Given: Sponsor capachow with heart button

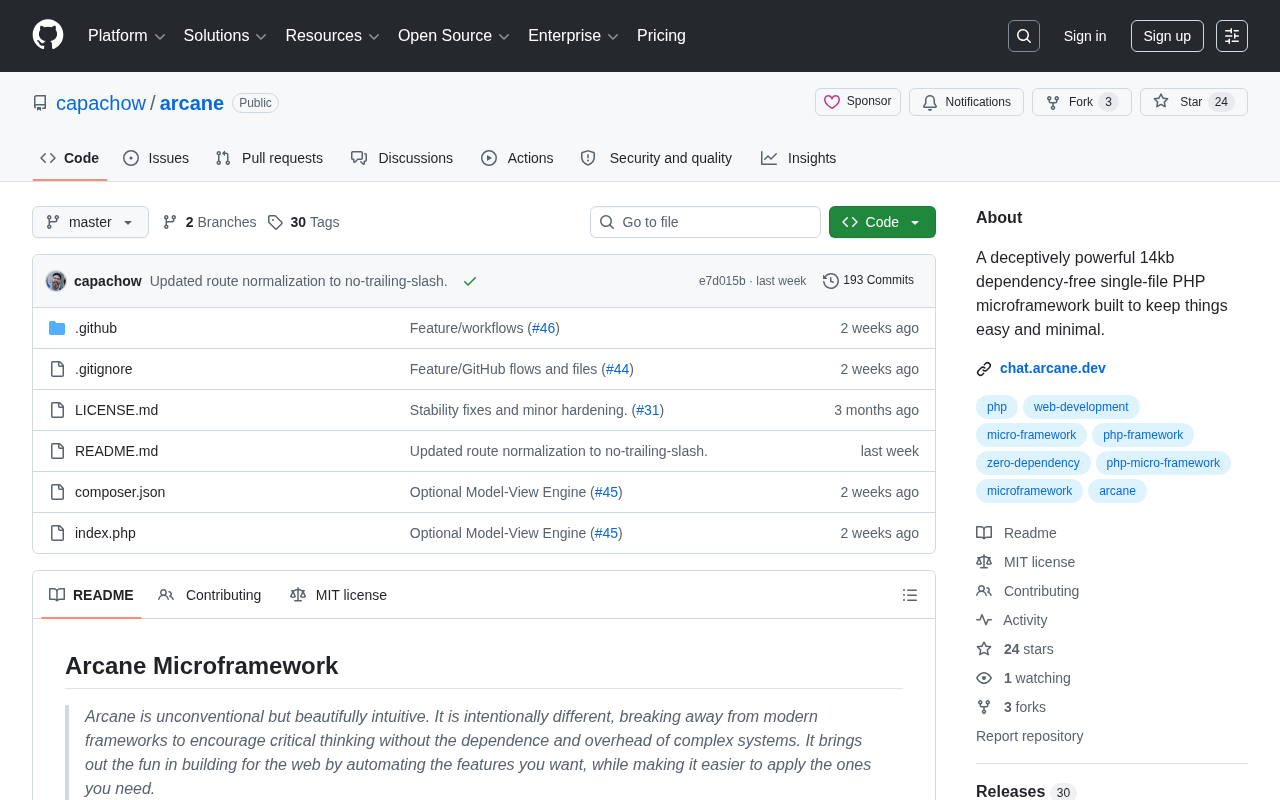Looking at the screenshot, I should [857, 102].
